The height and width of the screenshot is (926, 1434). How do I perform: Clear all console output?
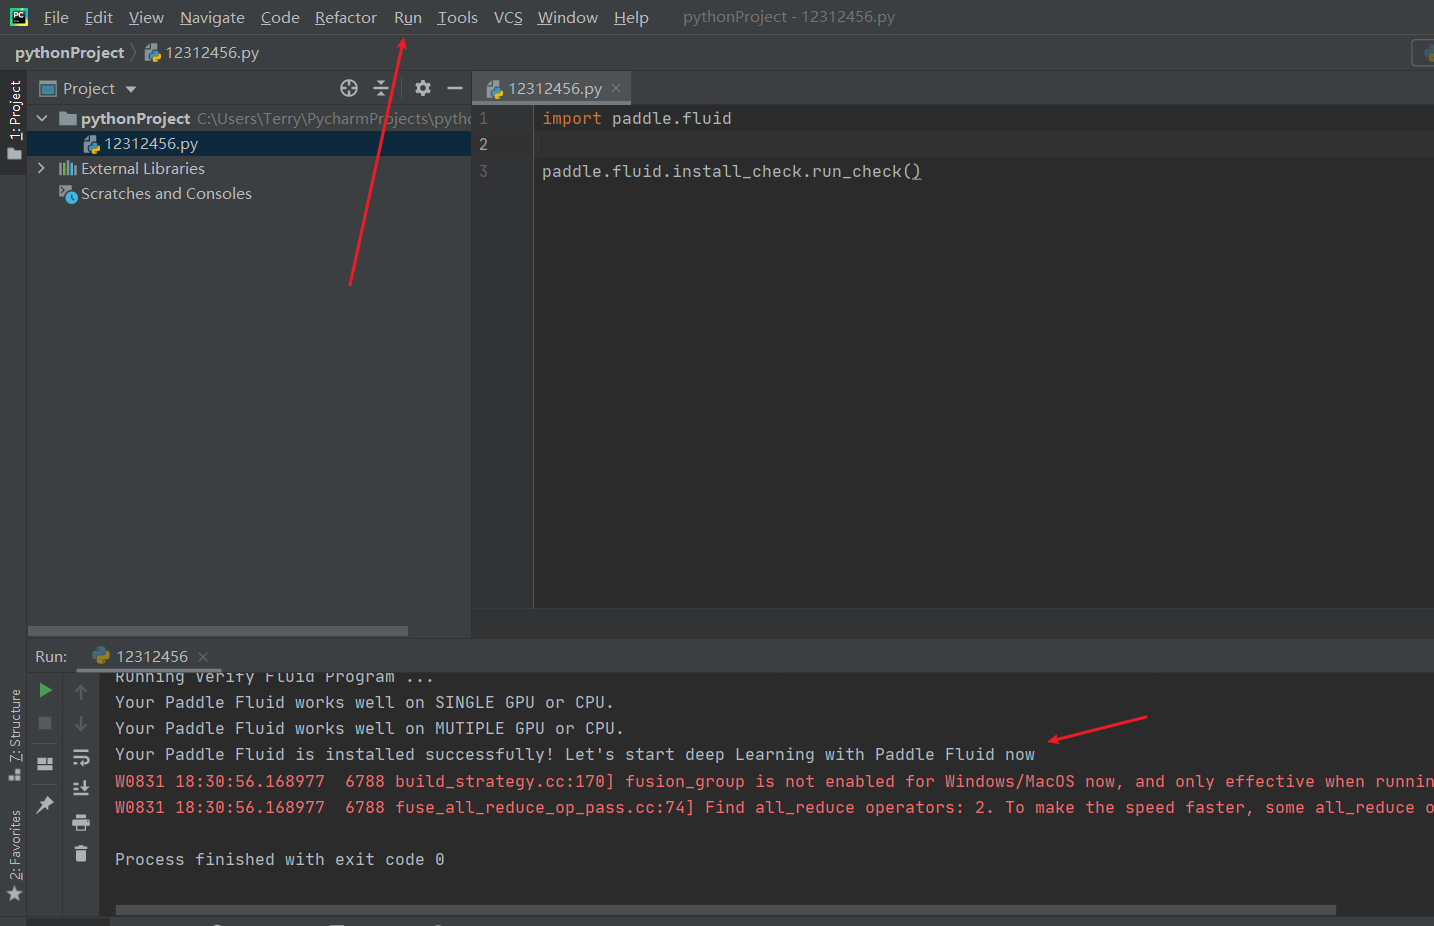point(81,853)
